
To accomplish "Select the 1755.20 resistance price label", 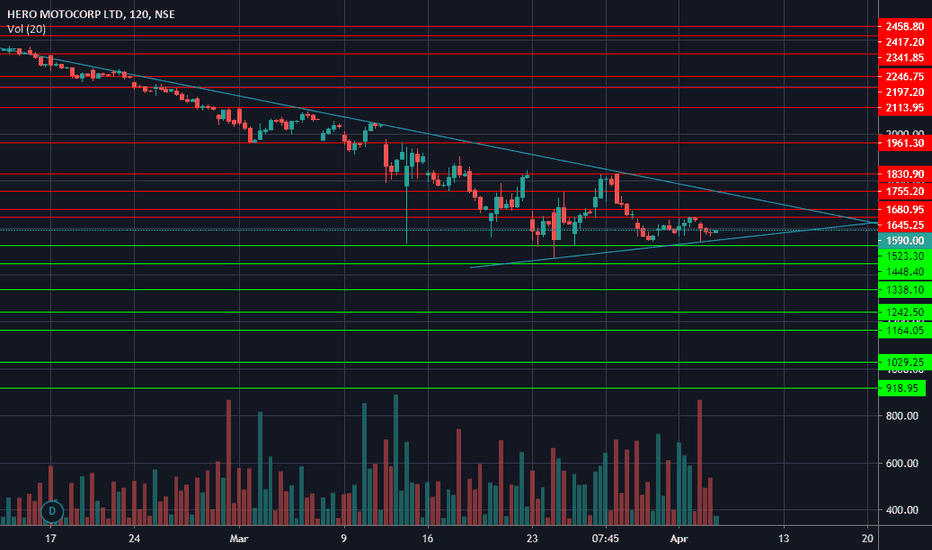I will 905,191.
